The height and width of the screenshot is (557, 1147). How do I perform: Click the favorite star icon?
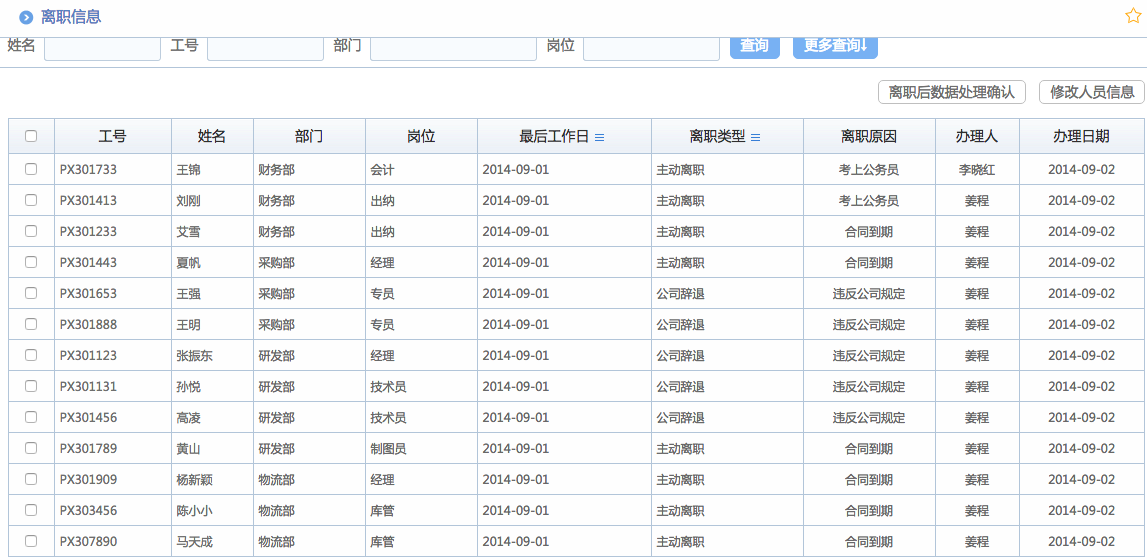tap(1133, 16)
